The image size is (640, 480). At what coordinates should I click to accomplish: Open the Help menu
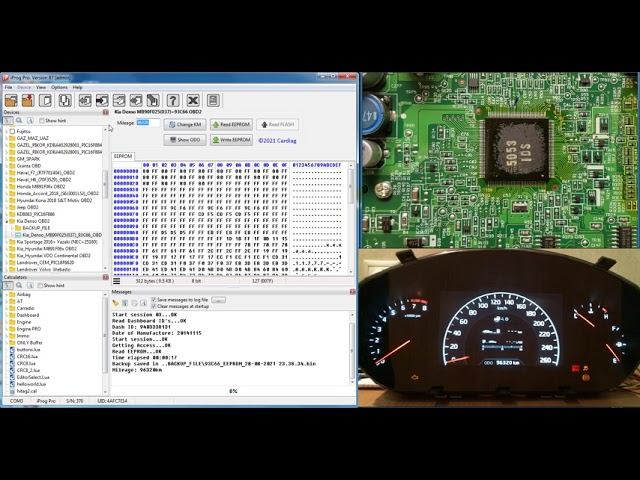click(78, 87)
